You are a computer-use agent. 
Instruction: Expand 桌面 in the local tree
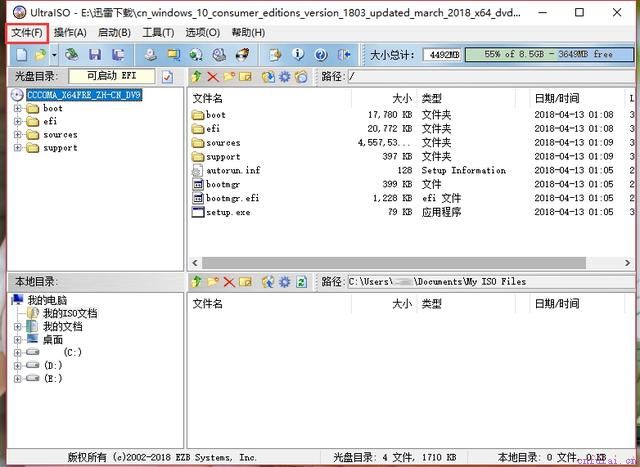(x=18, y=340)
